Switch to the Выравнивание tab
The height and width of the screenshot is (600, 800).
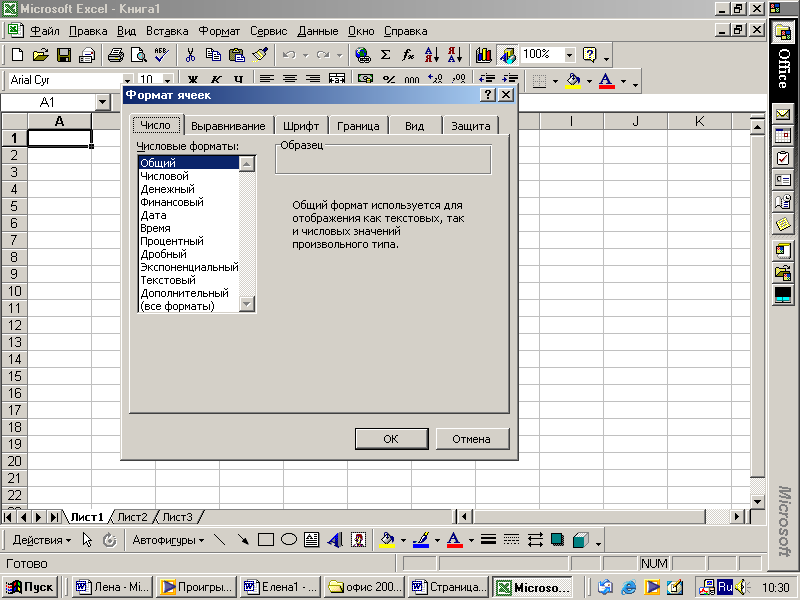click(x=228, y=126)
